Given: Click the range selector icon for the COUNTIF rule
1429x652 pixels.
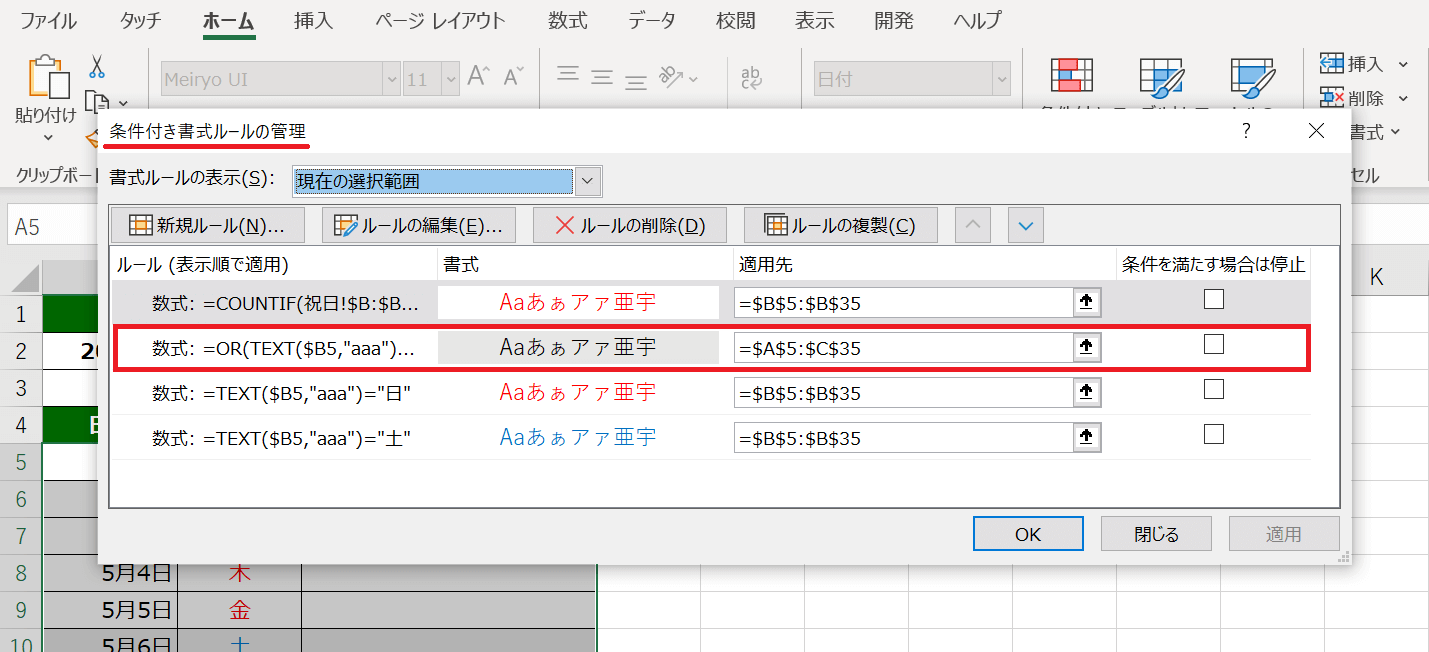Looking at the screenshot, I should [1086, 302].
